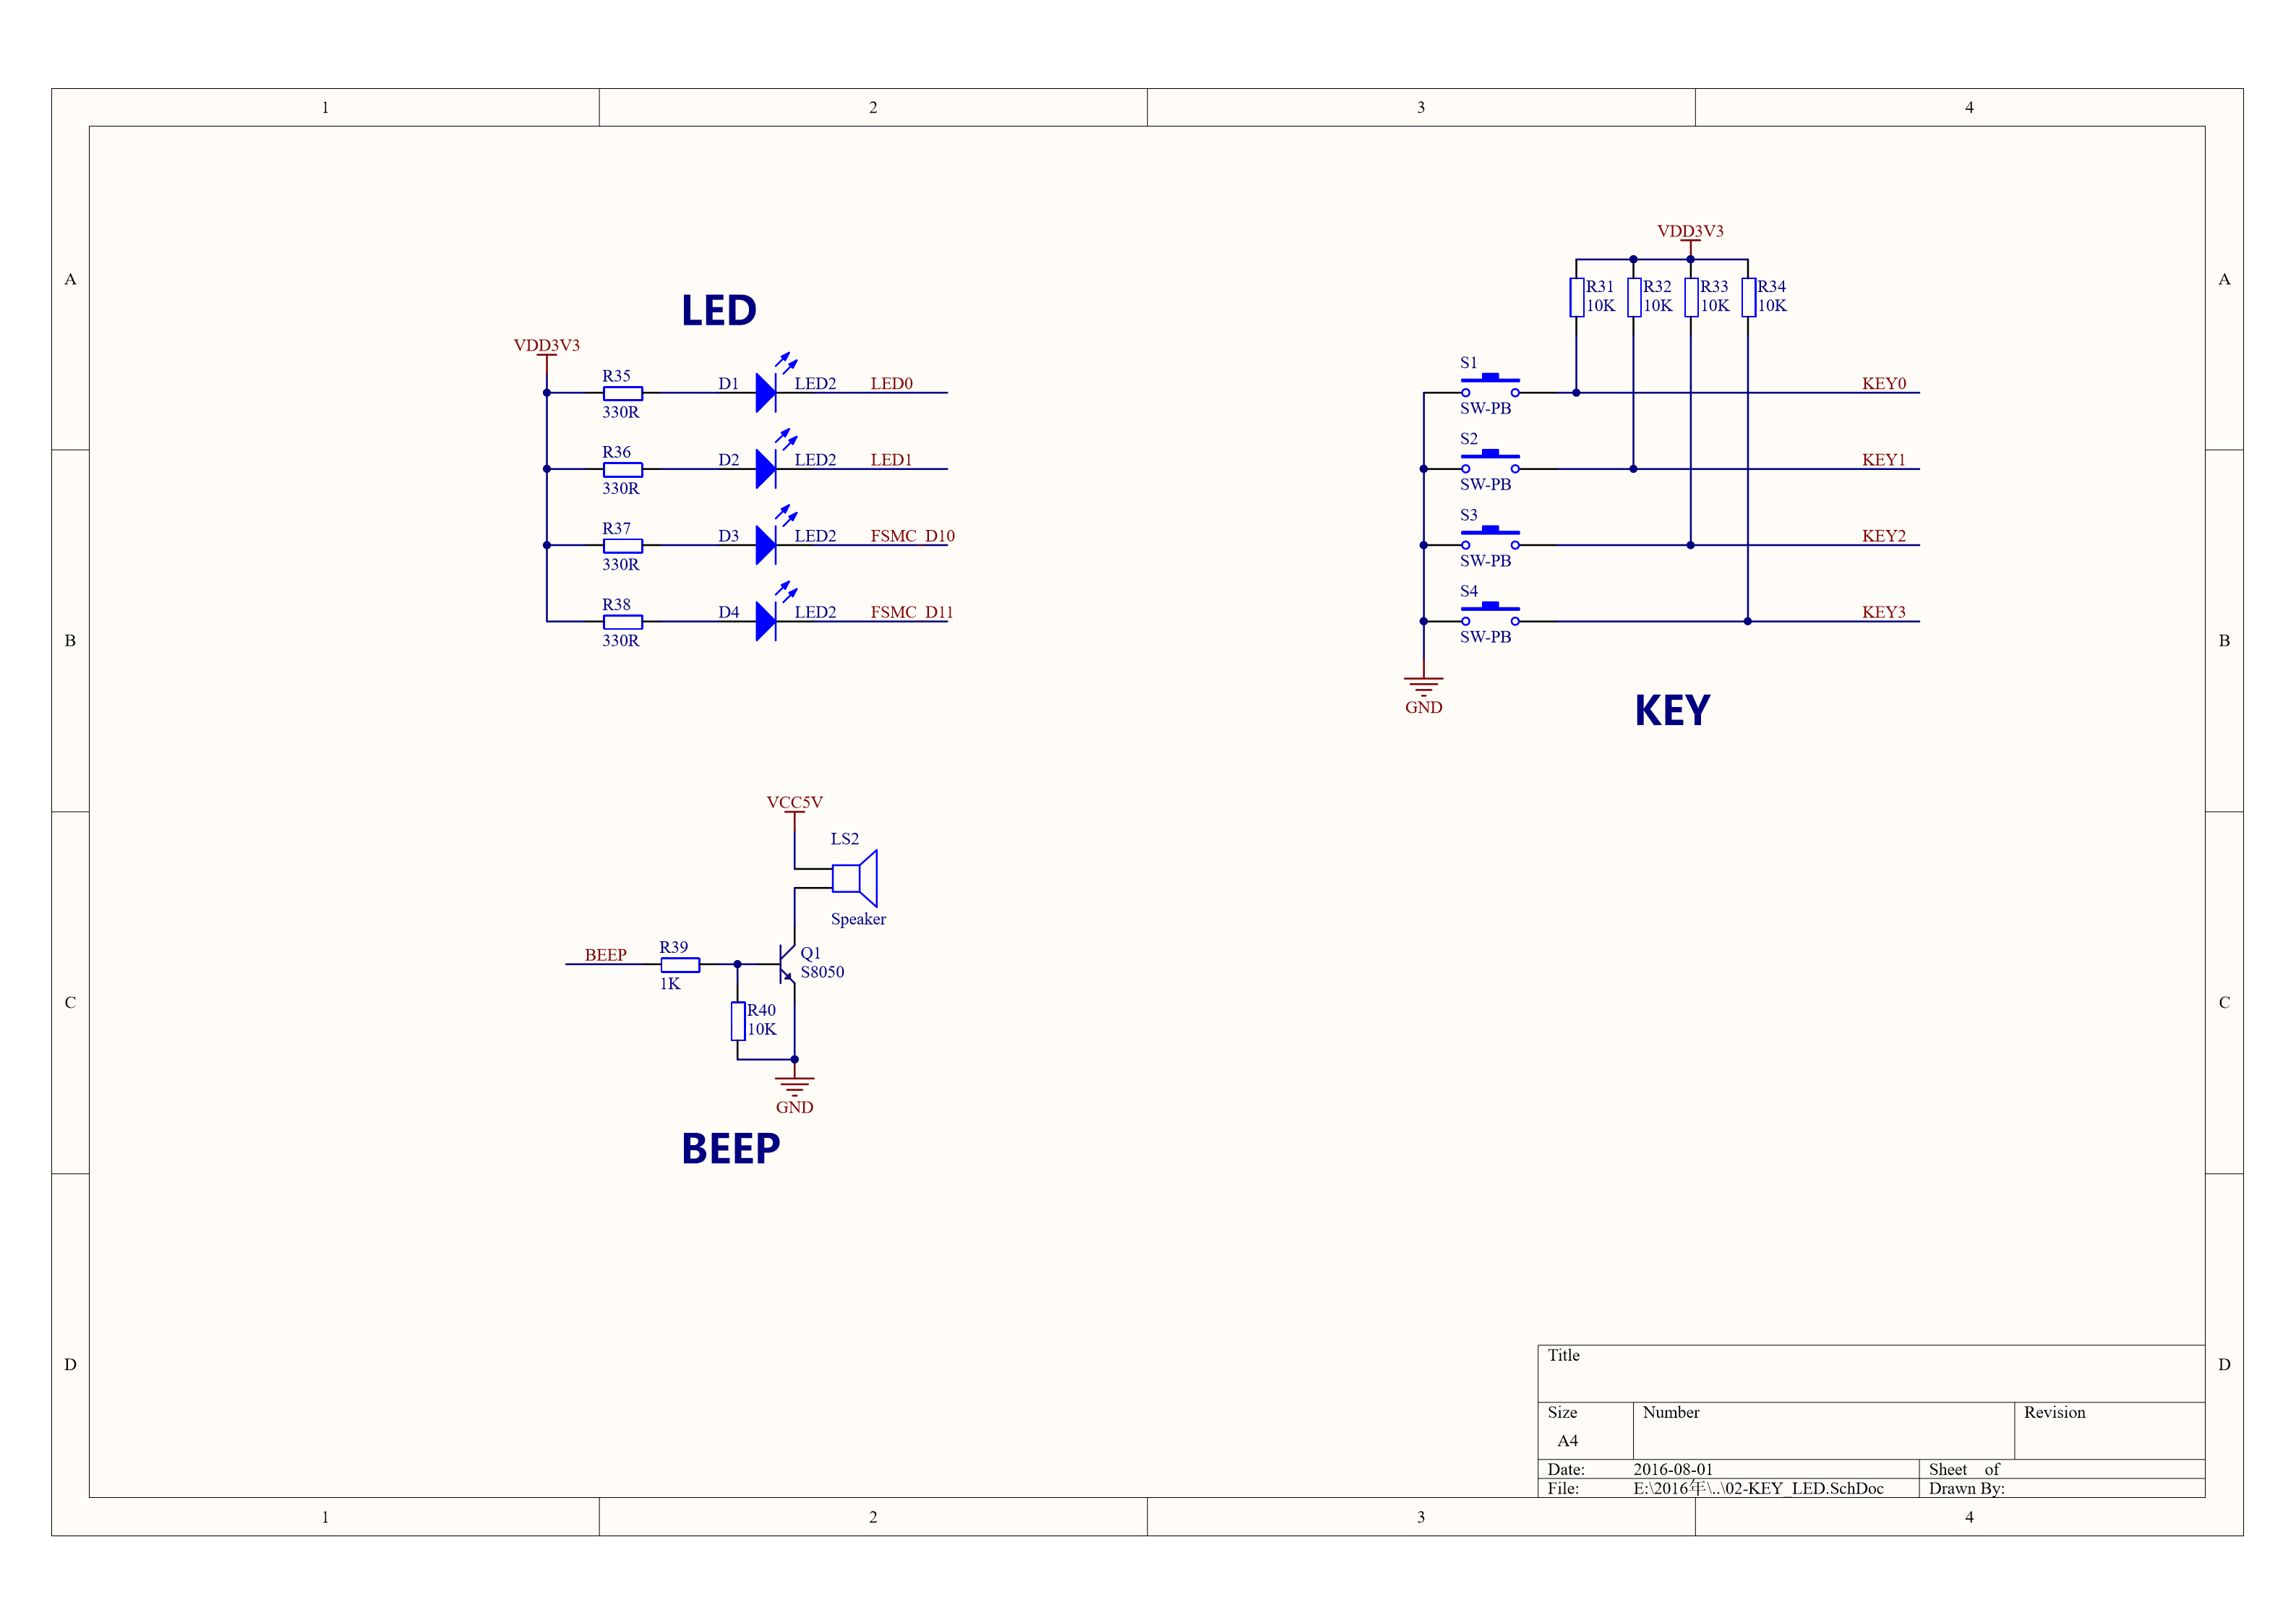Select pull-up resistor R31 symbol
The image size is (2296, 1623).
1576,297
